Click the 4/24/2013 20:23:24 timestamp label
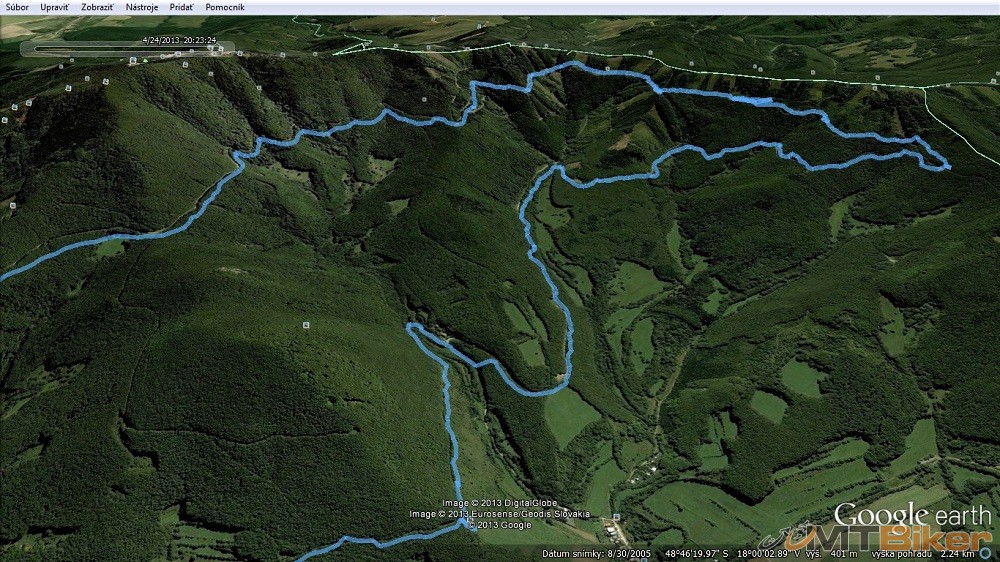 click(x=180, y=40)
